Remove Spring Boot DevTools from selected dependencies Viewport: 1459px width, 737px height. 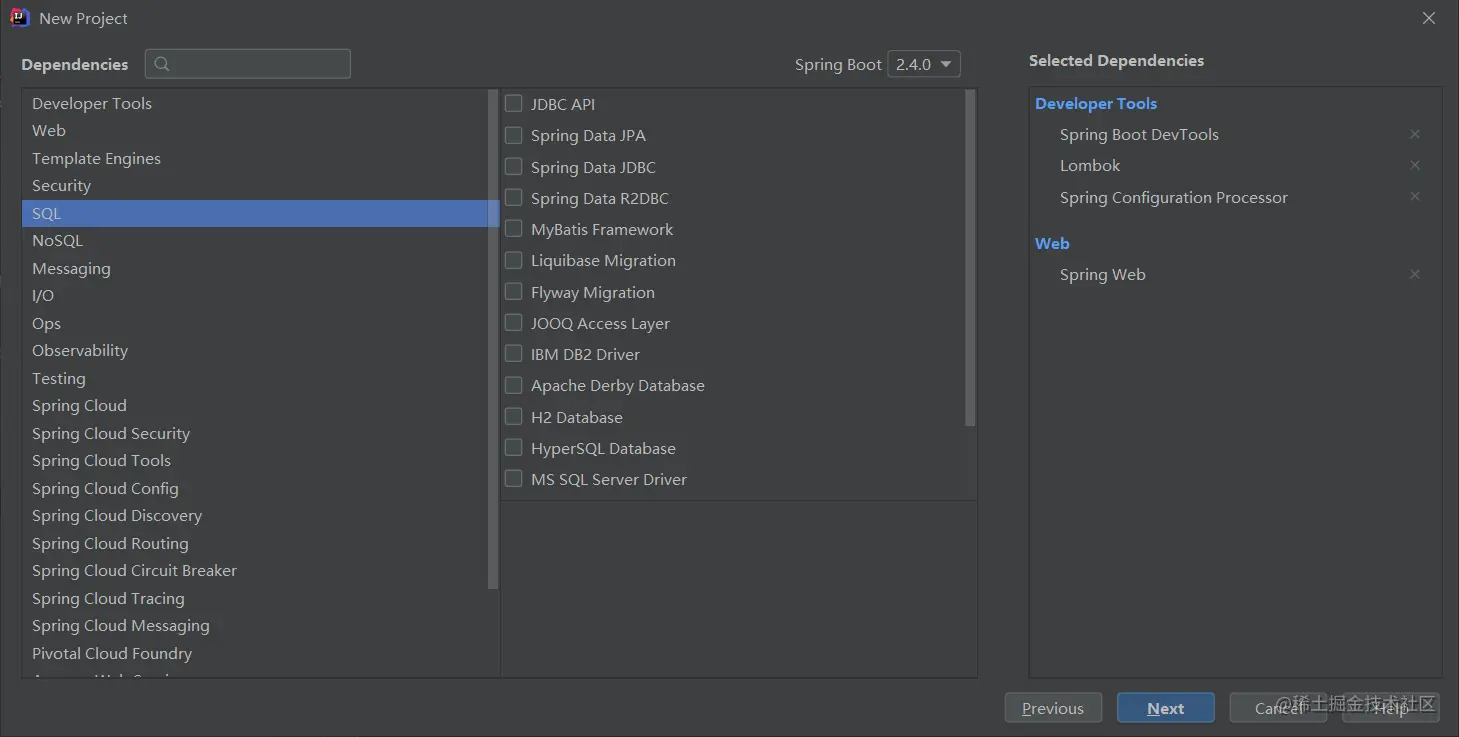(1414, 134)
